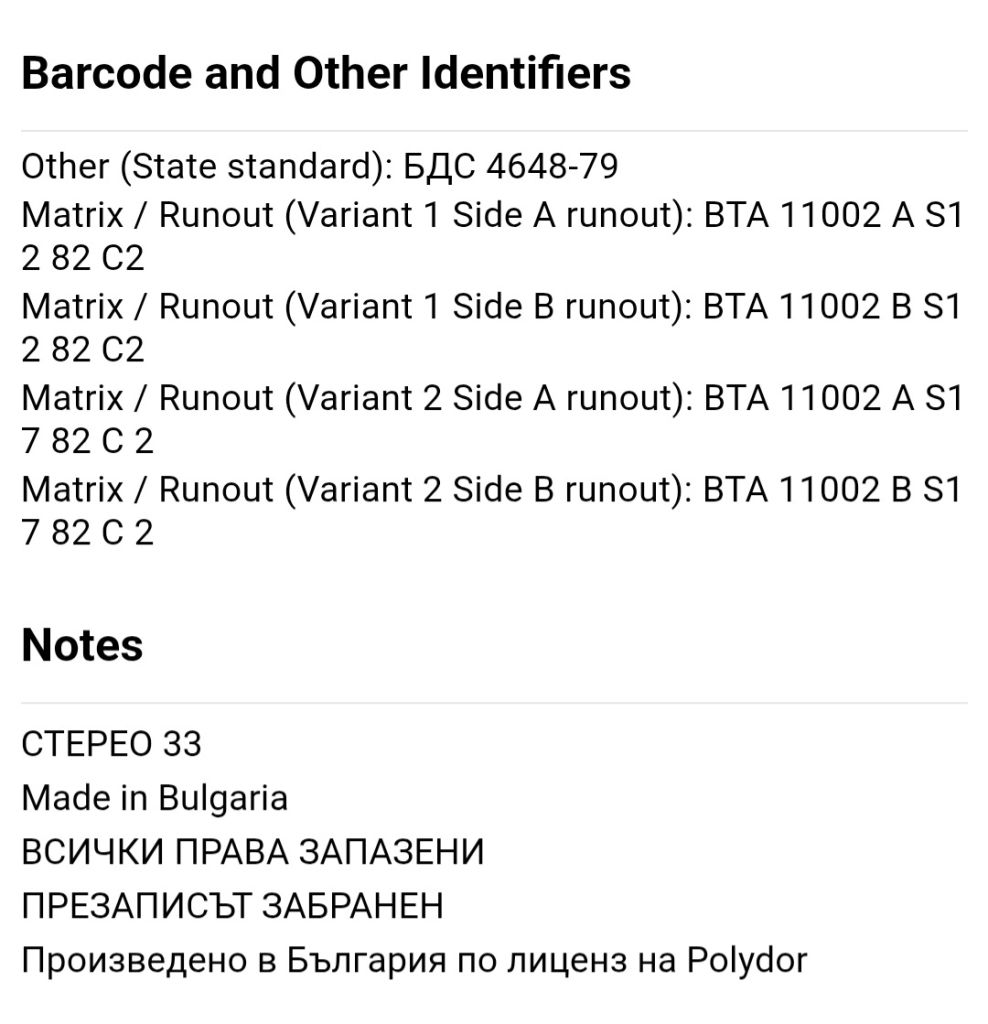Click Variant 1 Side A runout entry
Screen dimensions: 988x1024
pos(493,236)
